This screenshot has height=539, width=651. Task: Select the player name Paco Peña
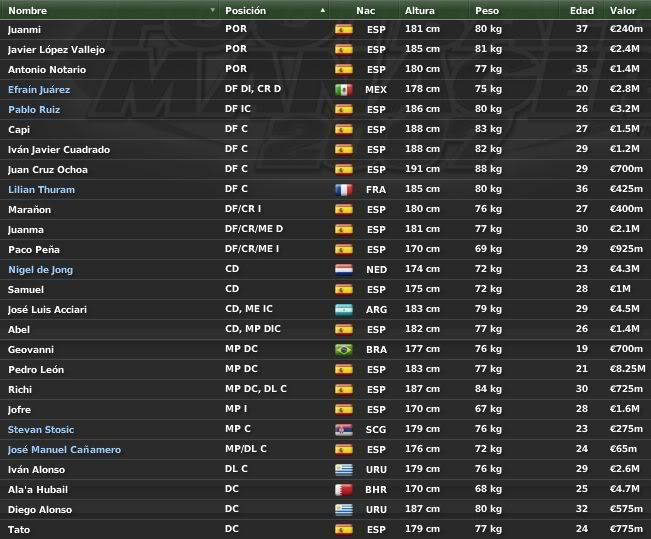(34, 250)
